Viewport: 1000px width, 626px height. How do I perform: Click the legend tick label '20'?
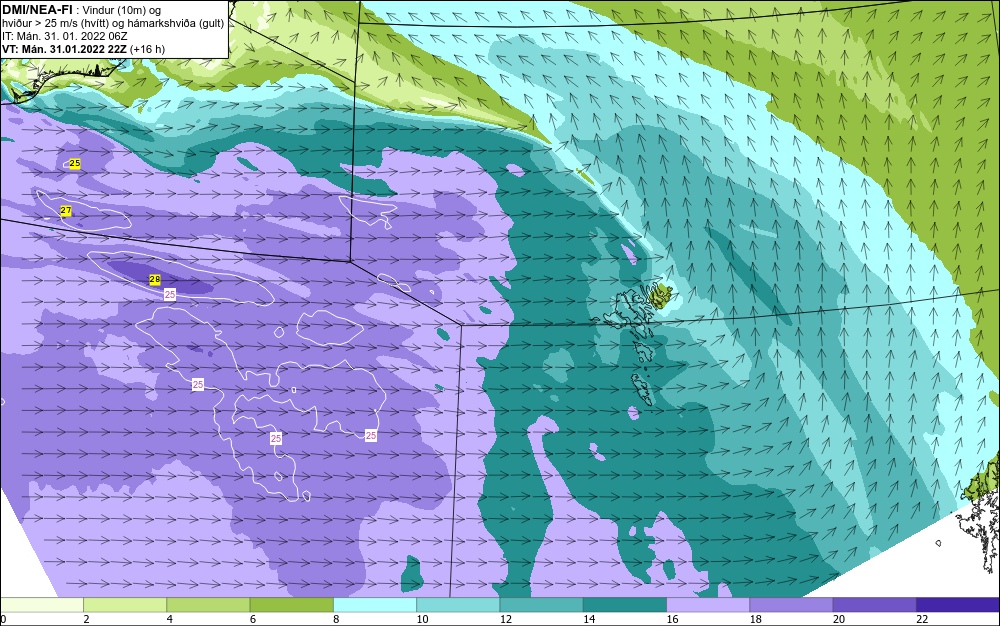(839, 619)
